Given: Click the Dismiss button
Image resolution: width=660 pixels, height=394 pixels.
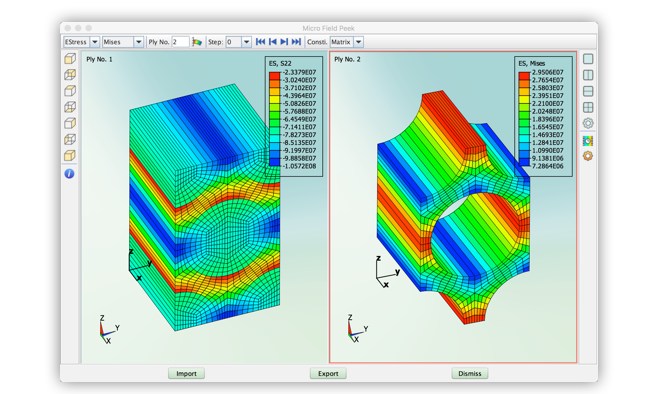Looking at the screenshot, I should tap(470, 373).
